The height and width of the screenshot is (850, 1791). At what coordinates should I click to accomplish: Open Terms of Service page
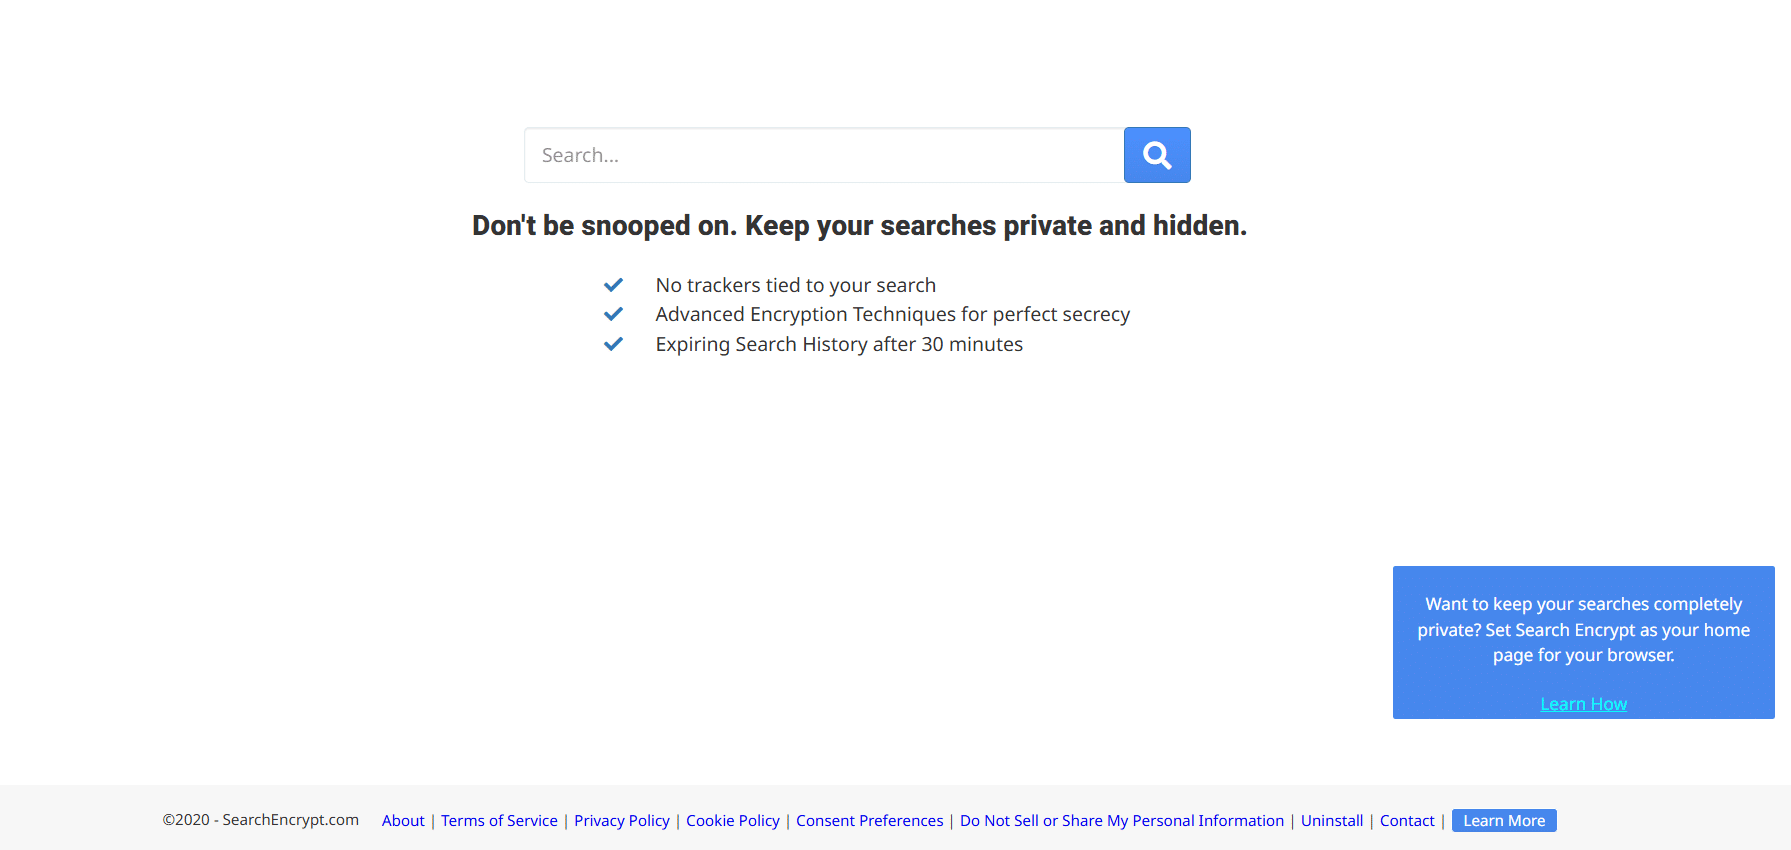pos(499,821)
